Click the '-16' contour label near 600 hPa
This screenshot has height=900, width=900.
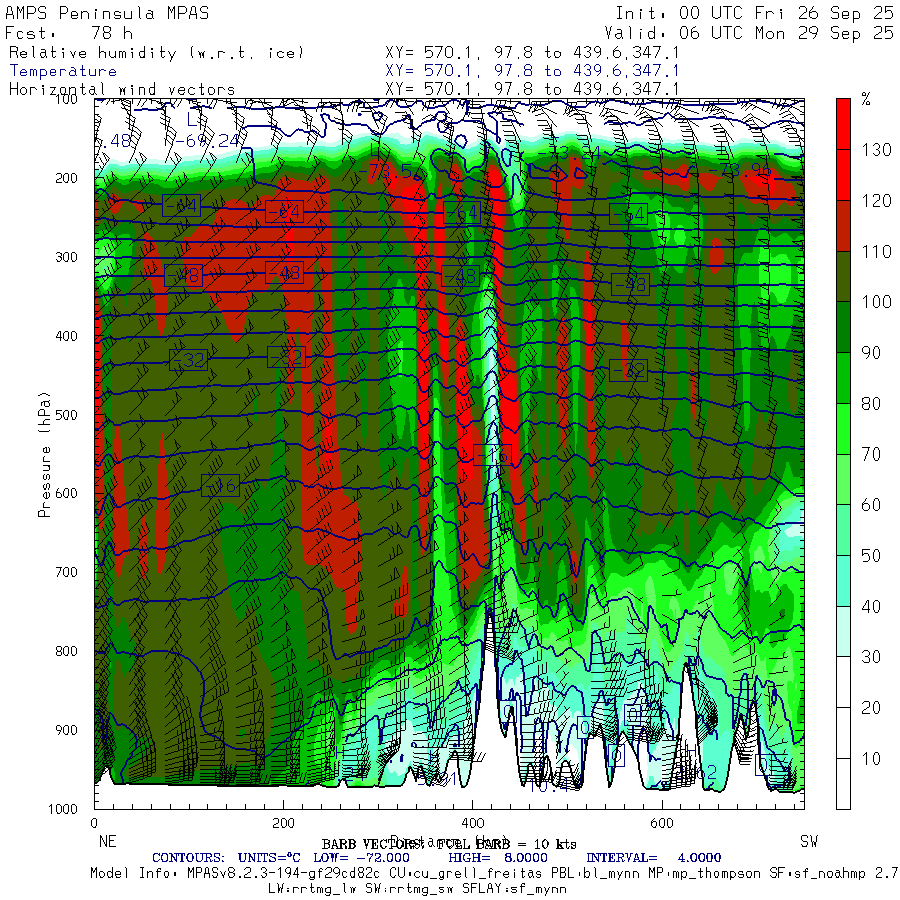(x=220, y=486)
